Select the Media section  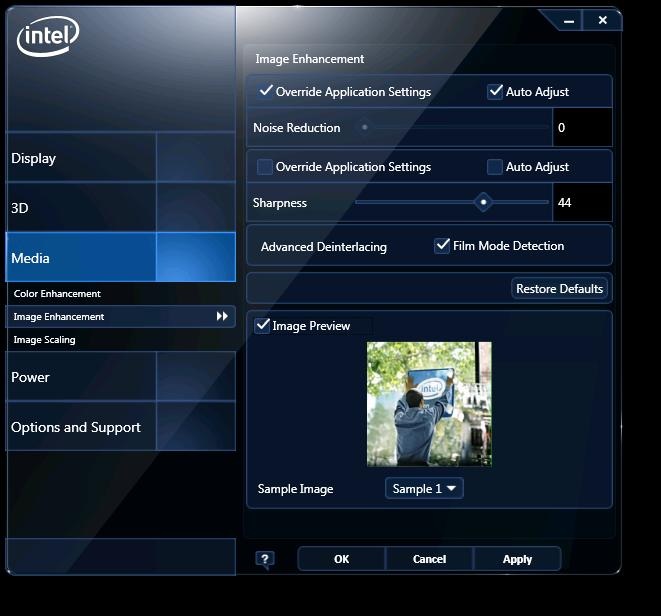121,257
